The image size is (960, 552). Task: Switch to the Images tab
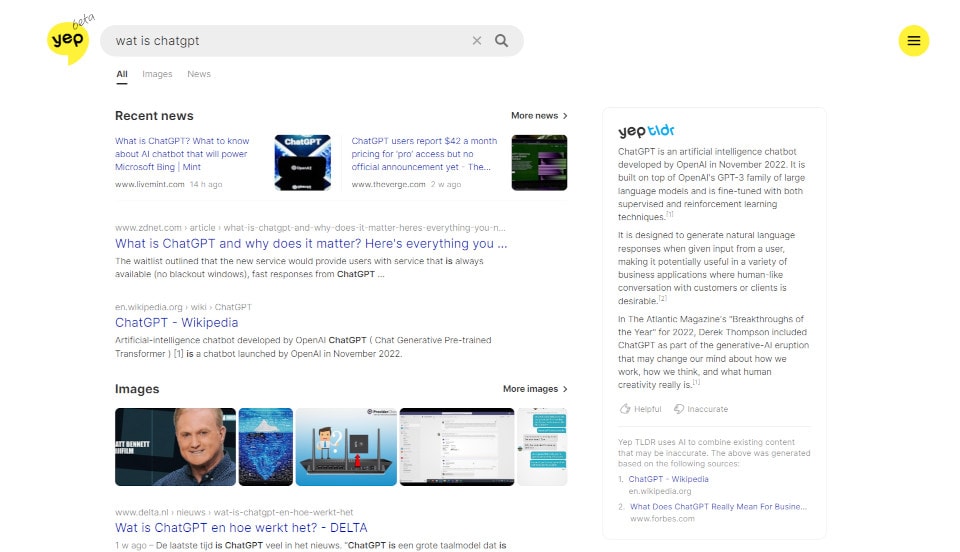[x=157, y=74]
